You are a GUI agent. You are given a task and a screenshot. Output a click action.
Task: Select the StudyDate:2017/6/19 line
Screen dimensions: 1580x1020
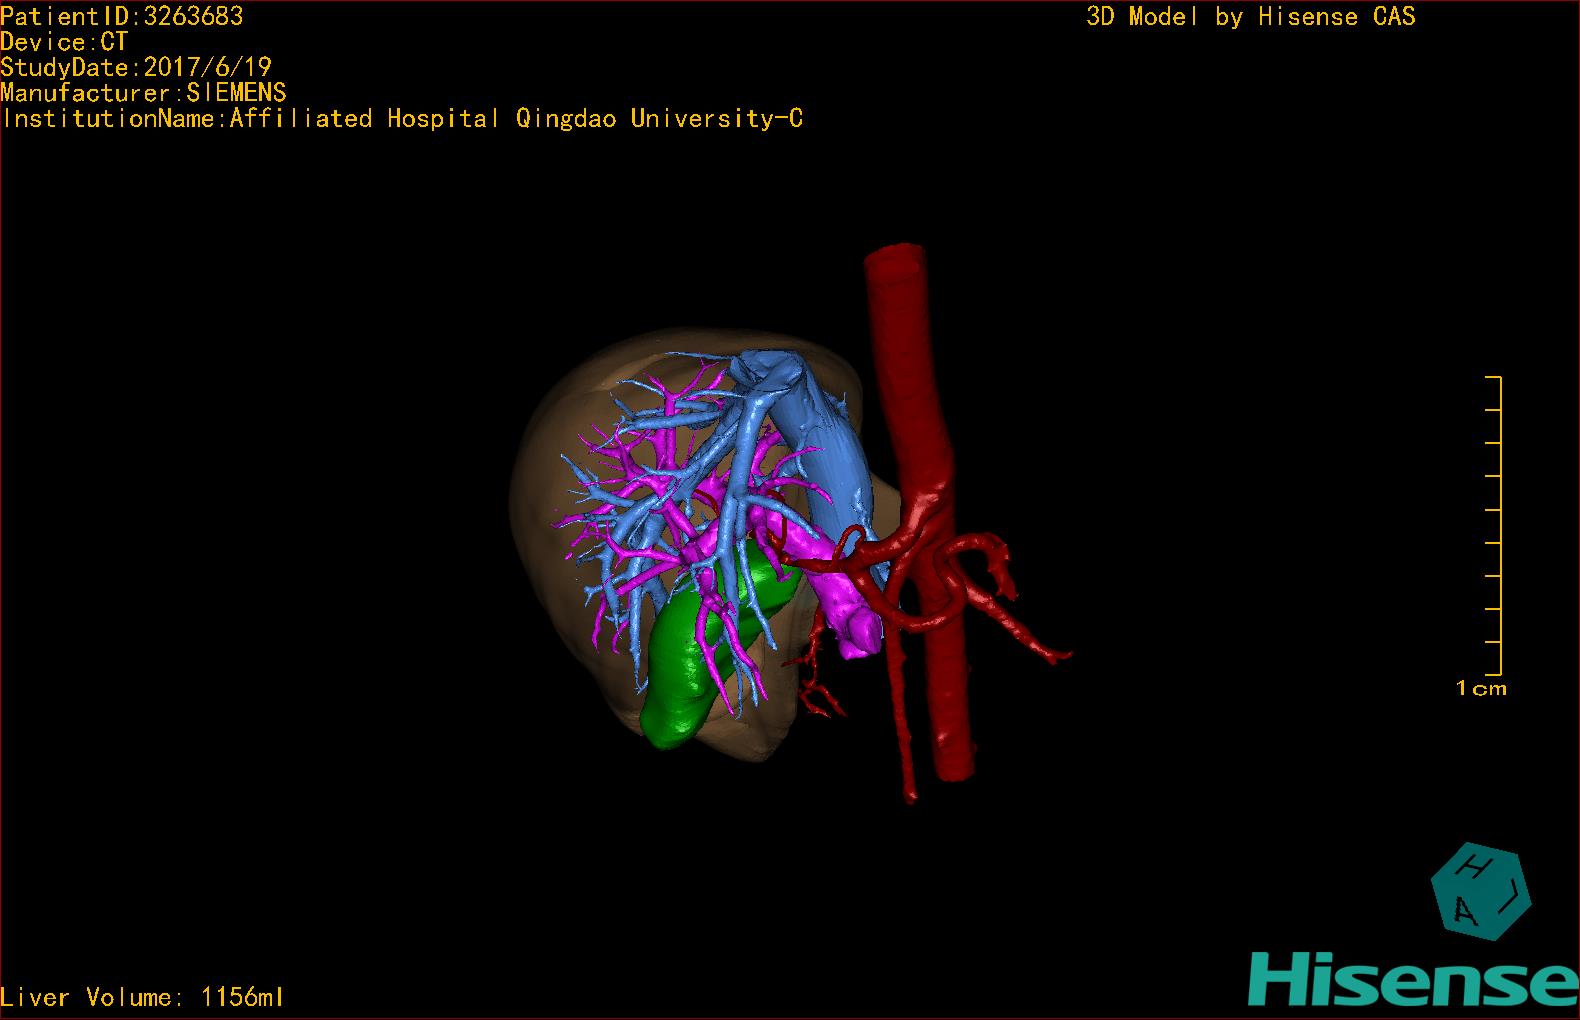[x=136, y=67]
